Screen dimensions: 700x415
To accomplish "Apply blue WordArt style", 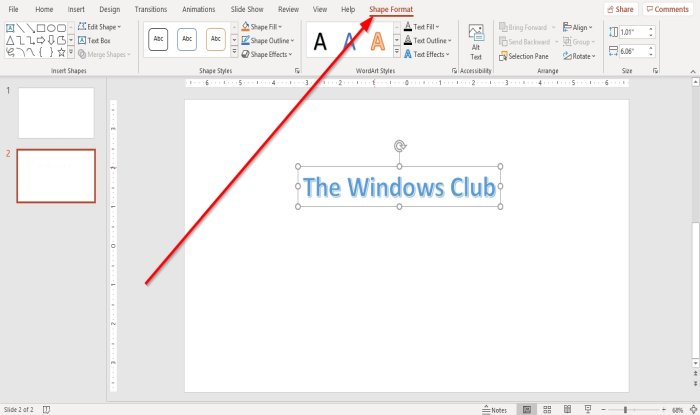I will [349, 42].
